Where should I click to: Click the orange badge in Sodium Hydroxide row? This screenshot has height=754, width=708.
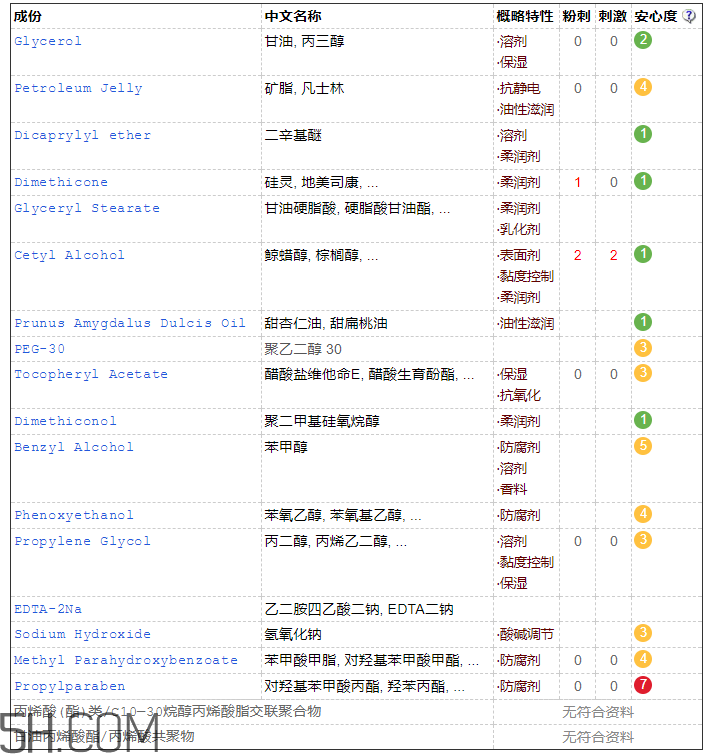point(643,633)
